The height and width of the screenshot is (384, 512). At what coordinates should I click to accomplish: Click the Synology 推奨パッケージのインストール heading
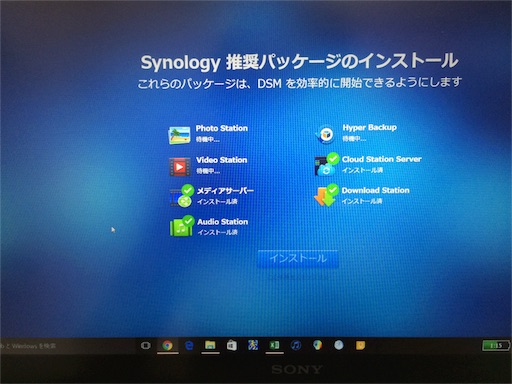pos(299,62)
